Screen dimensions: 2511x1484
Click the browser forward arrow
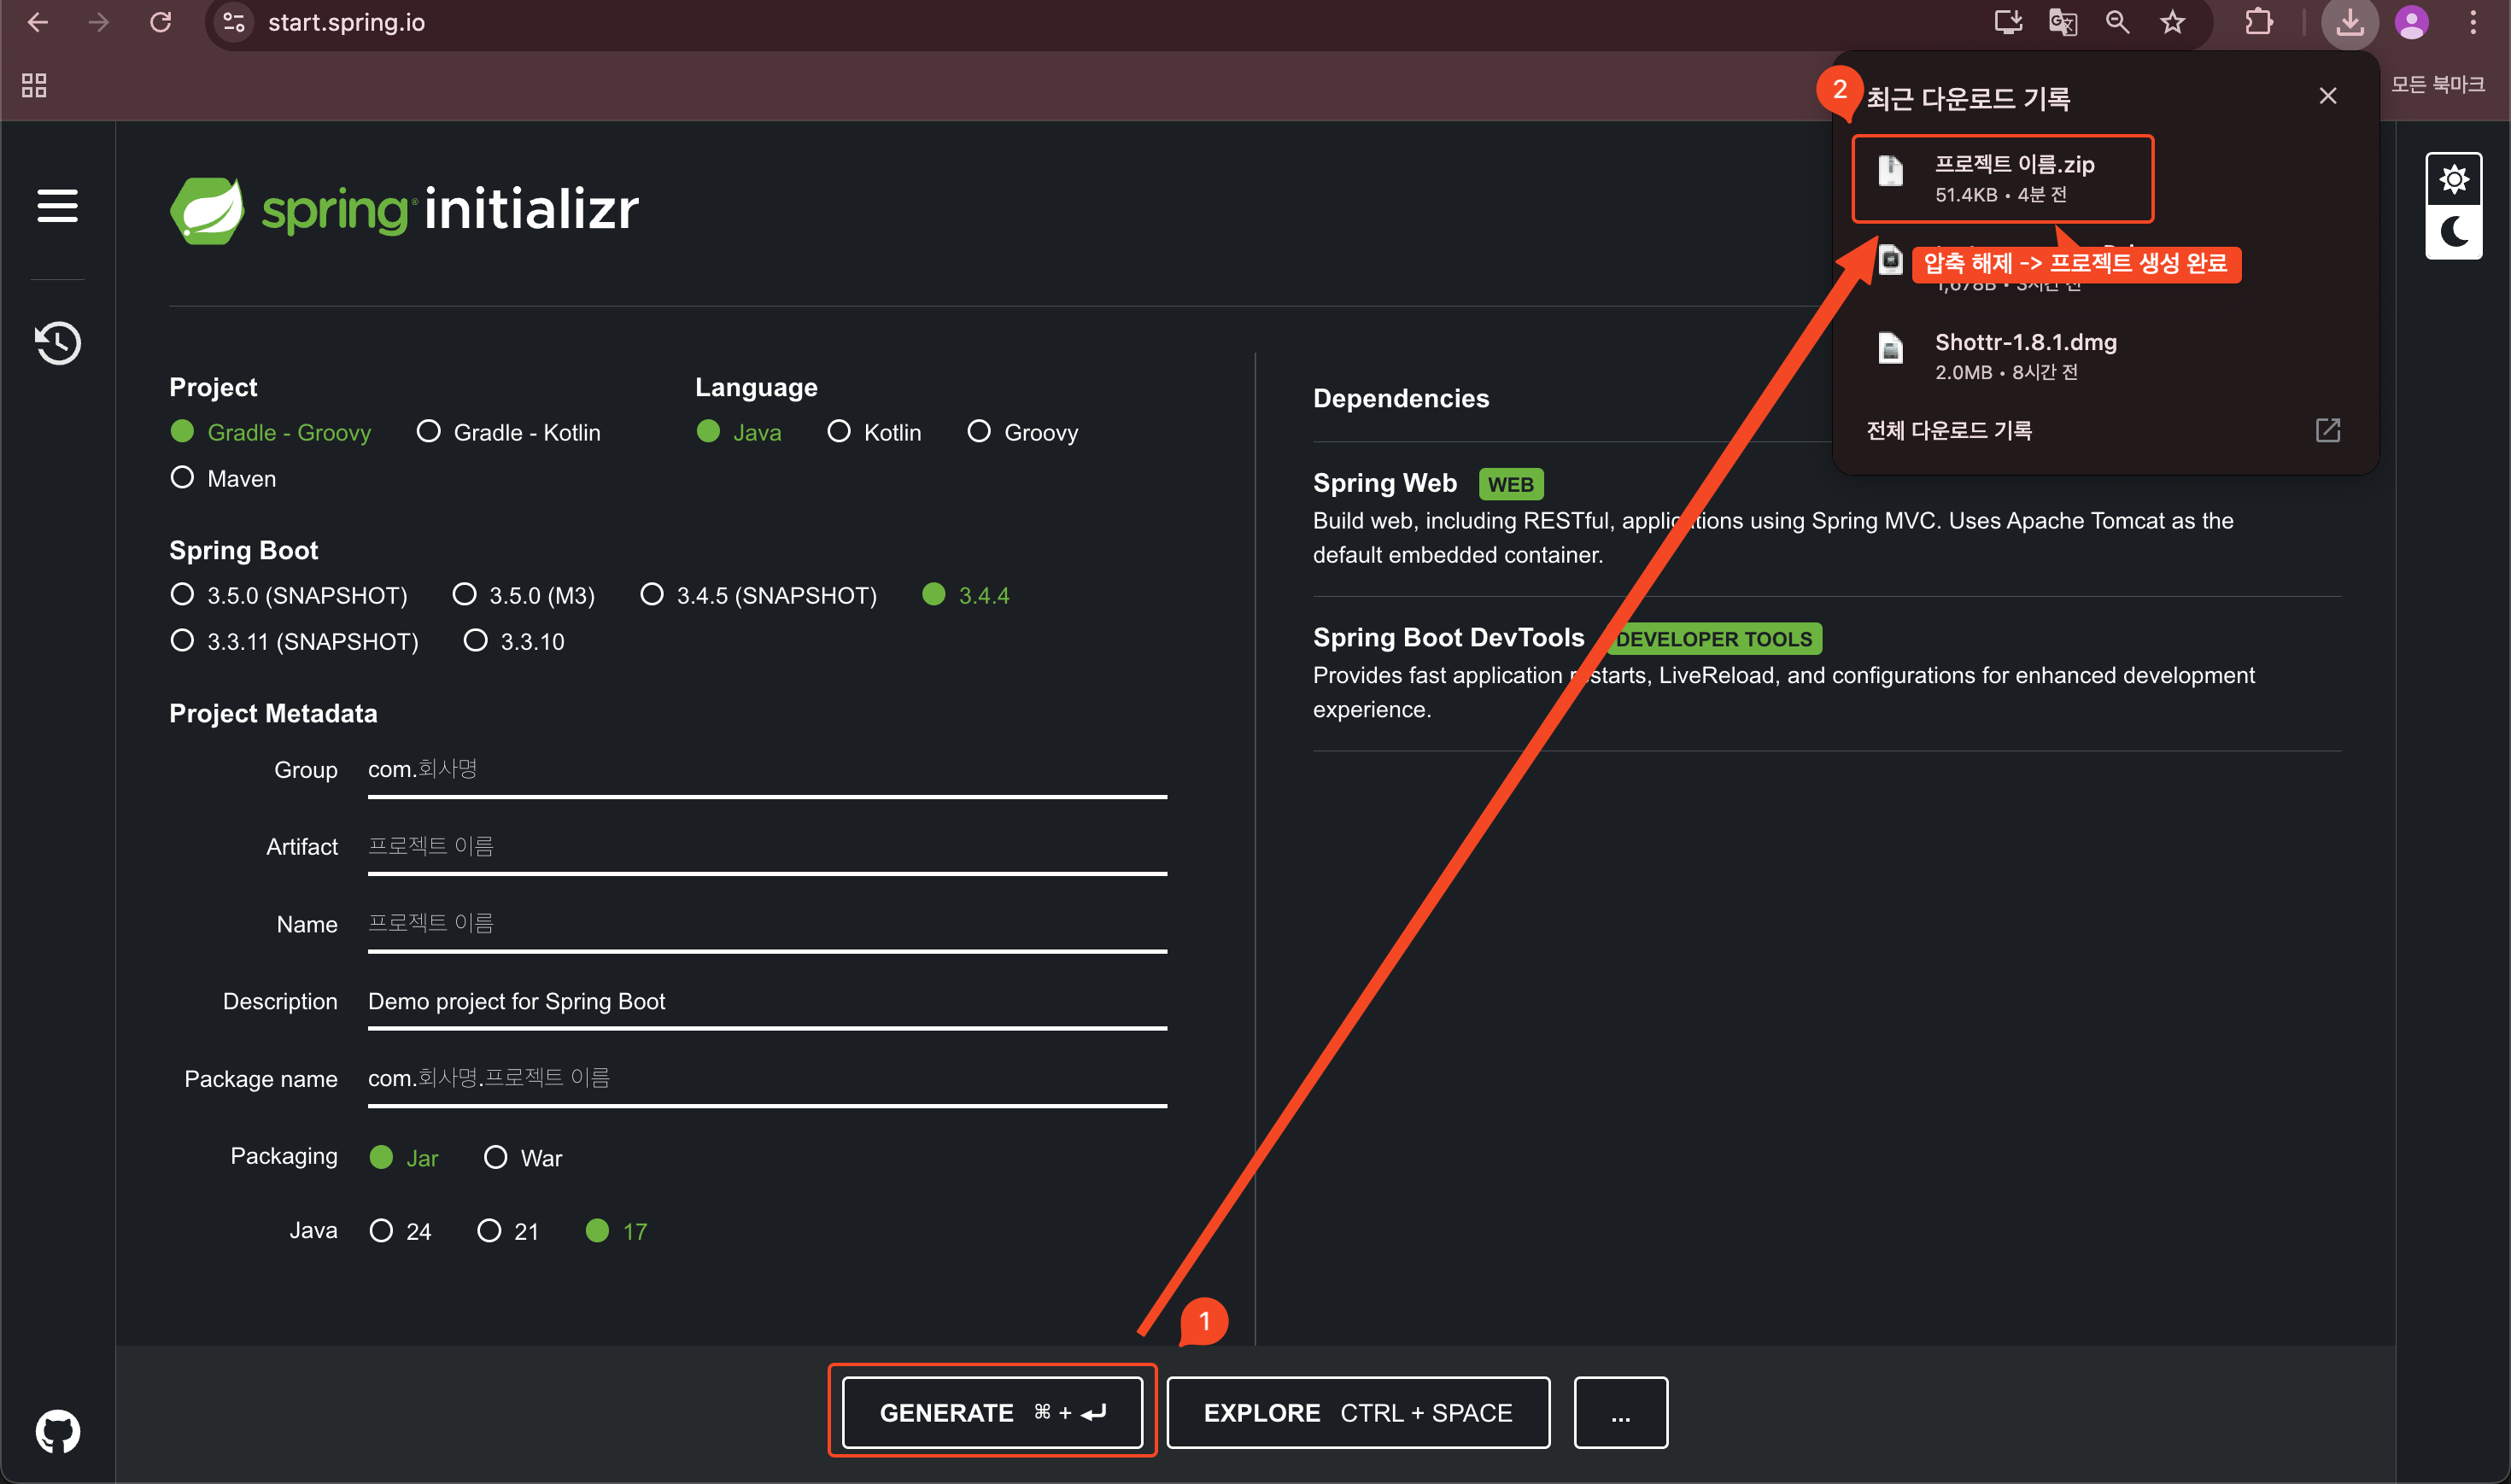[98, 22]
